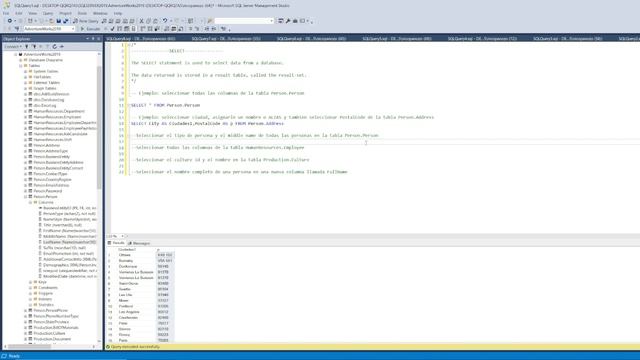The width and height of the screenshot is (640, 360).
Task: Click the Refresh icon in Object Explorer toolbar
Action: point(55,47)
